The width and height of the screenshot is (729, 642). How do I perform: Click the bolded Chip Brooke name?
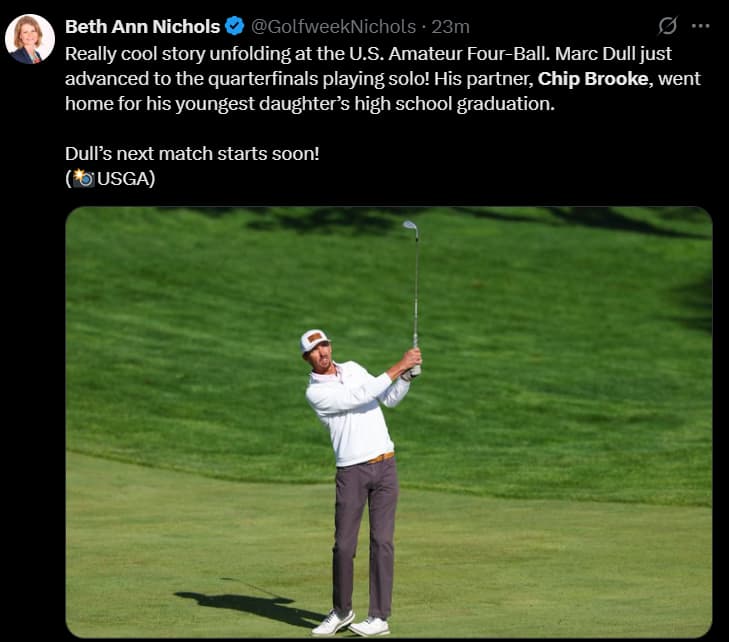coord(594,77)
